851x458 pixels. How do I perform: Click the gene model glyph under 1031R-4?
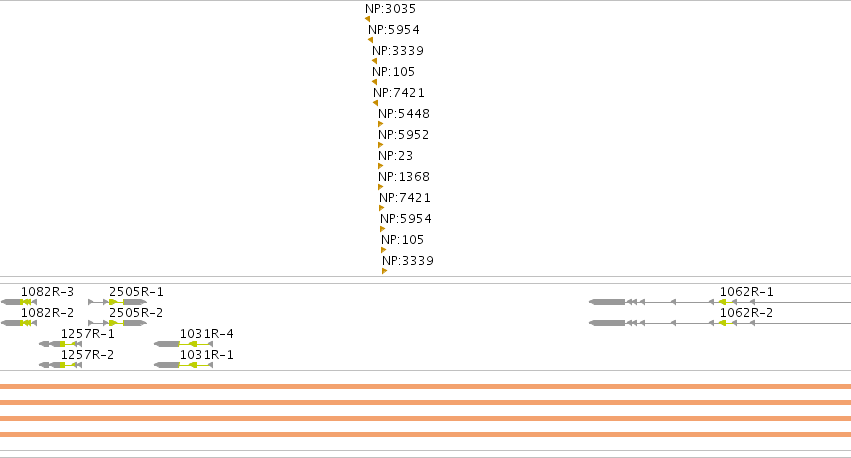coord(183,344)
